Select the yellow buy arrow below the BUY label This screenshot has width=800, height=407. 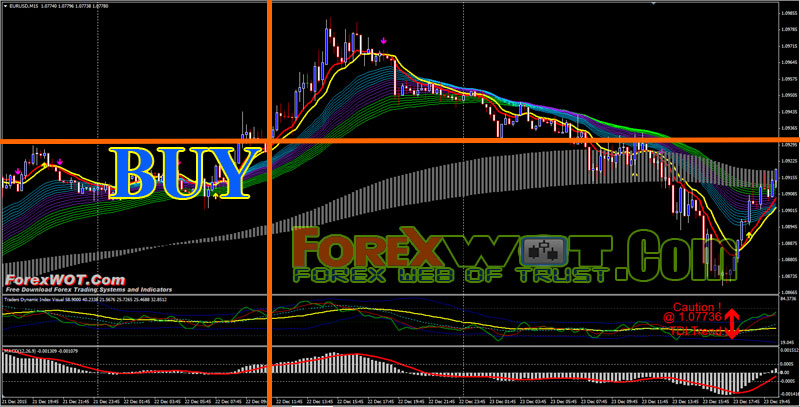pos(216,195)
